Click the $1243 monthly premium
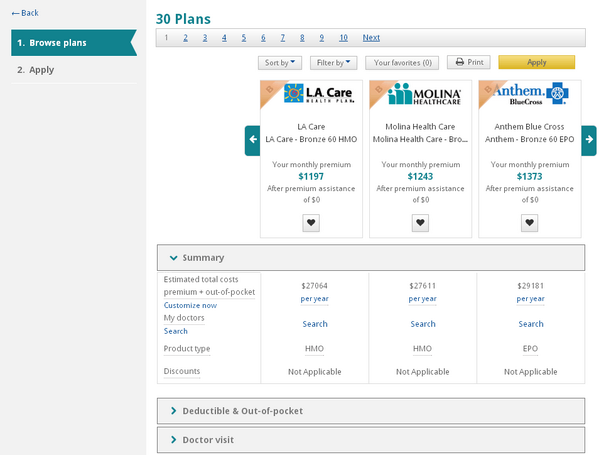The width and height of the screenshot is (599, 455). [420, 176]
